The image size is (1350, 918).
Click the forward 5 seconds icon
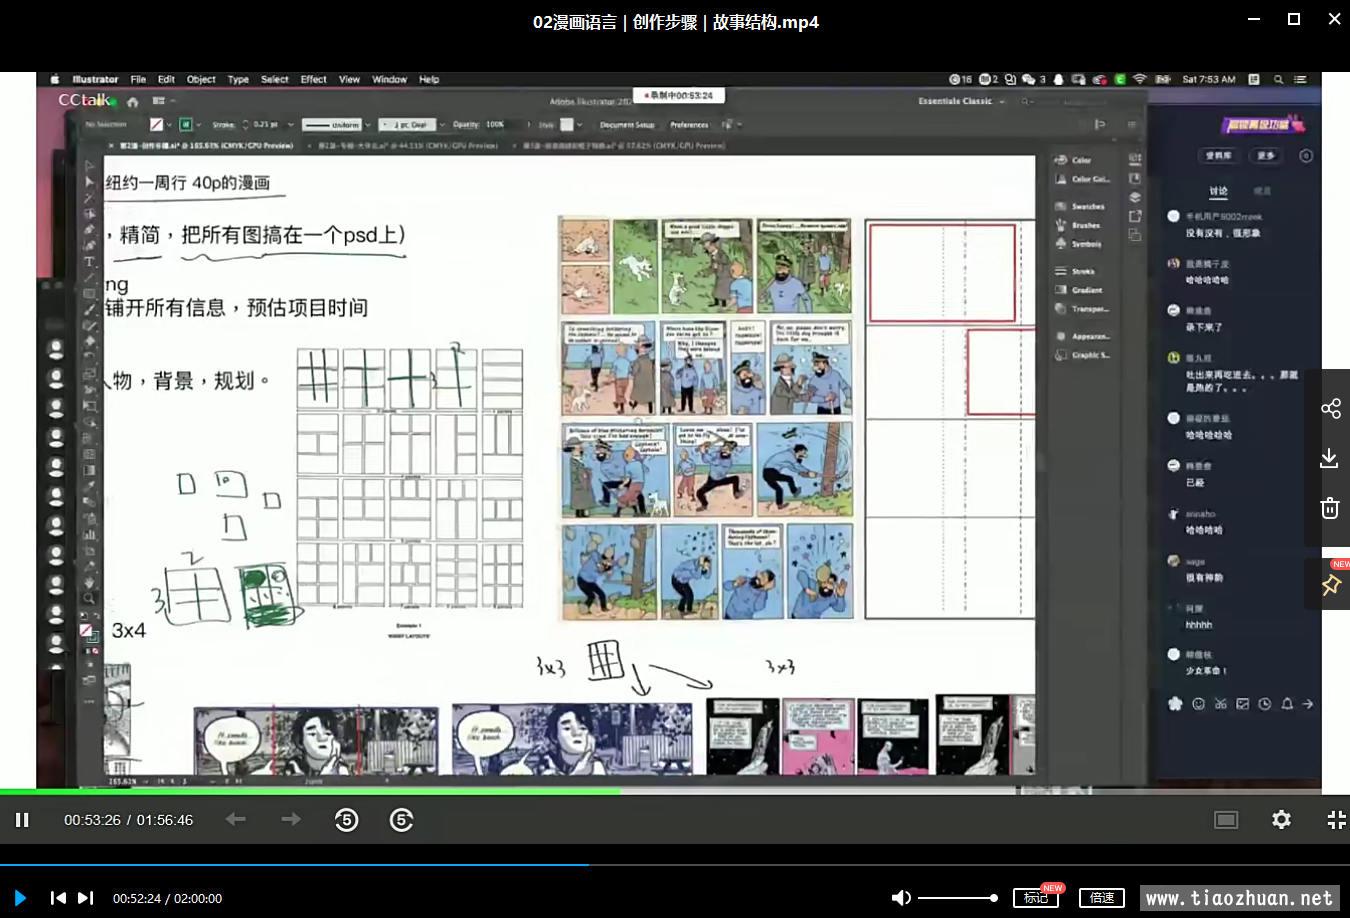point(401,820)
